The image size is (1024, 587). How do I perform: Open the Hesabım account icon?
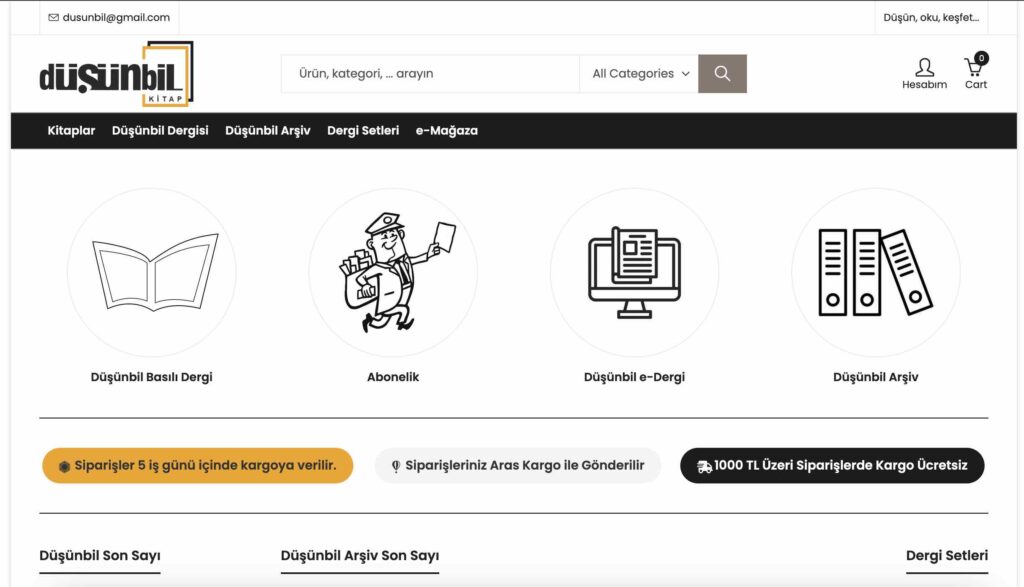click(x=924, y=67)
